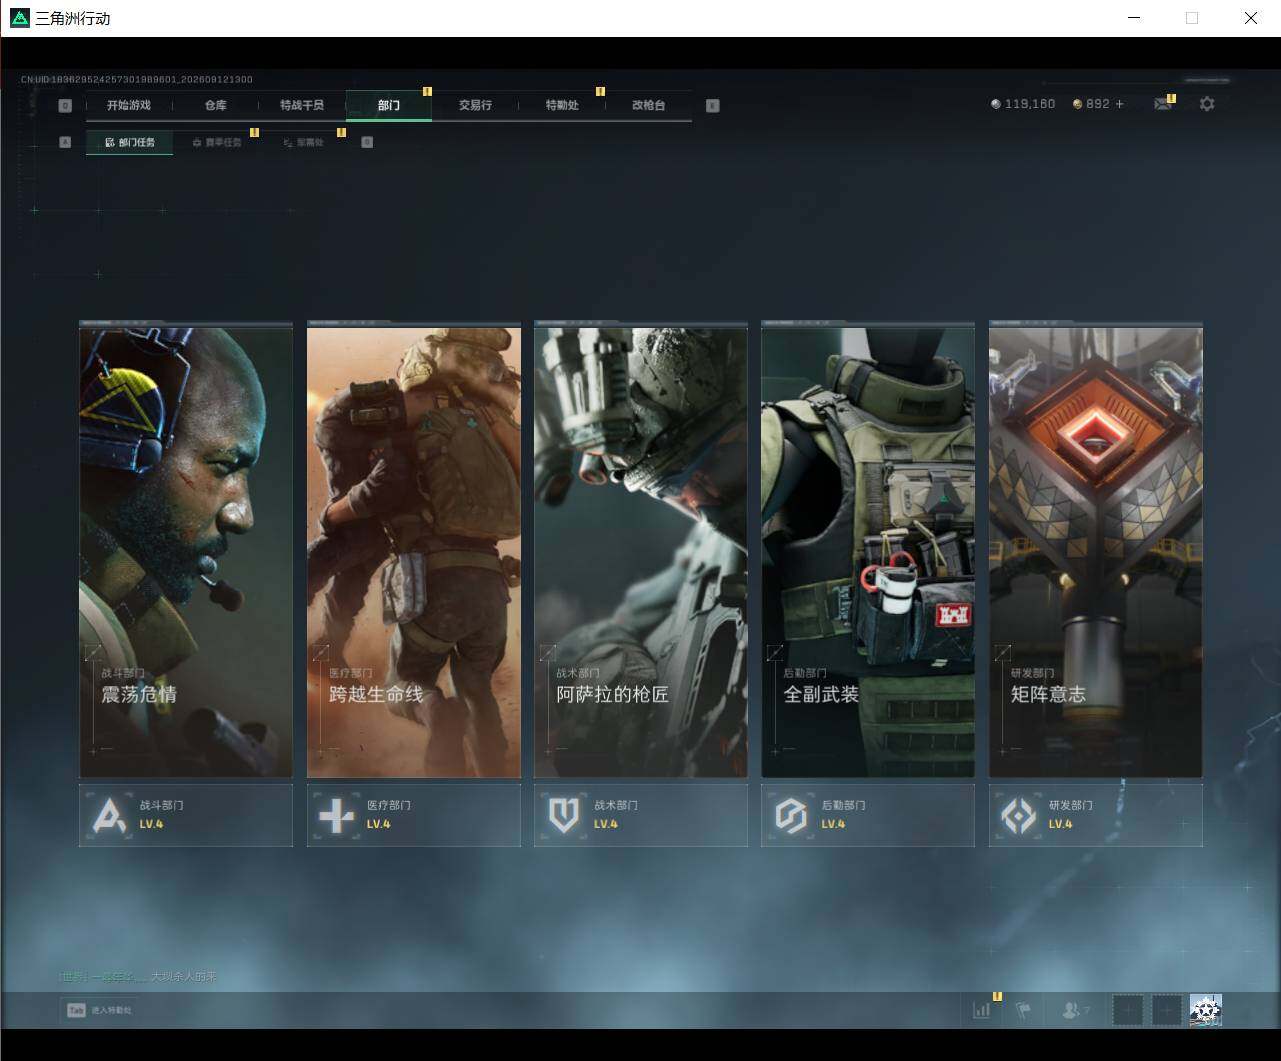The image size is (1281, 1061).
Task: Open the 特战干员 tab
Action: [x=302, y=105]
